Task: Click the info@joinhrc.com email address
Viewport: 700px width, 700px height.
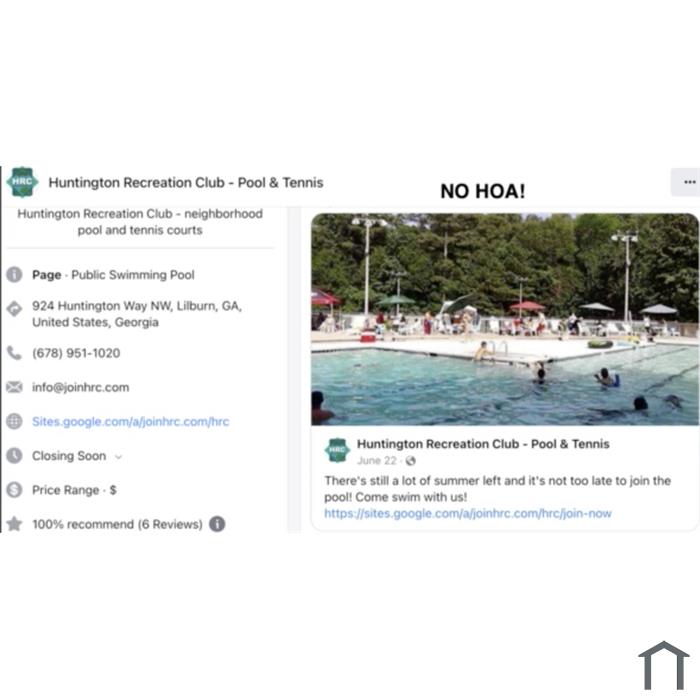Action: 80,388
